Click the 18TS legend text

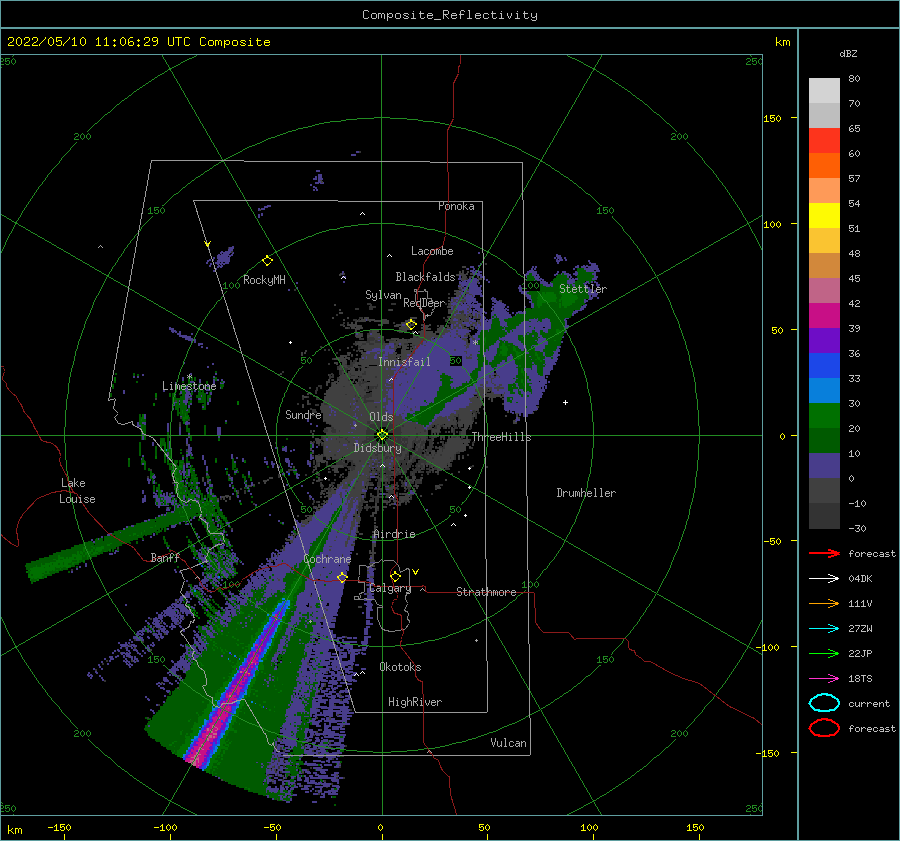pos(860,679)
